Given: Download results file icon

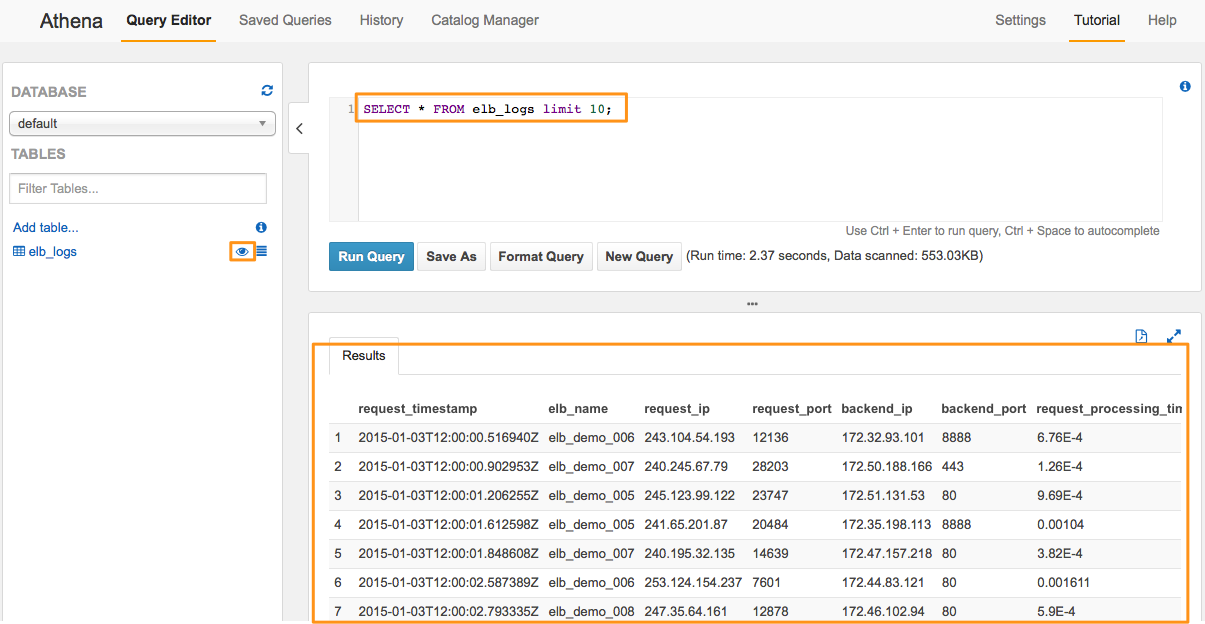Looking at the screenshot, I should point(1142,337).
